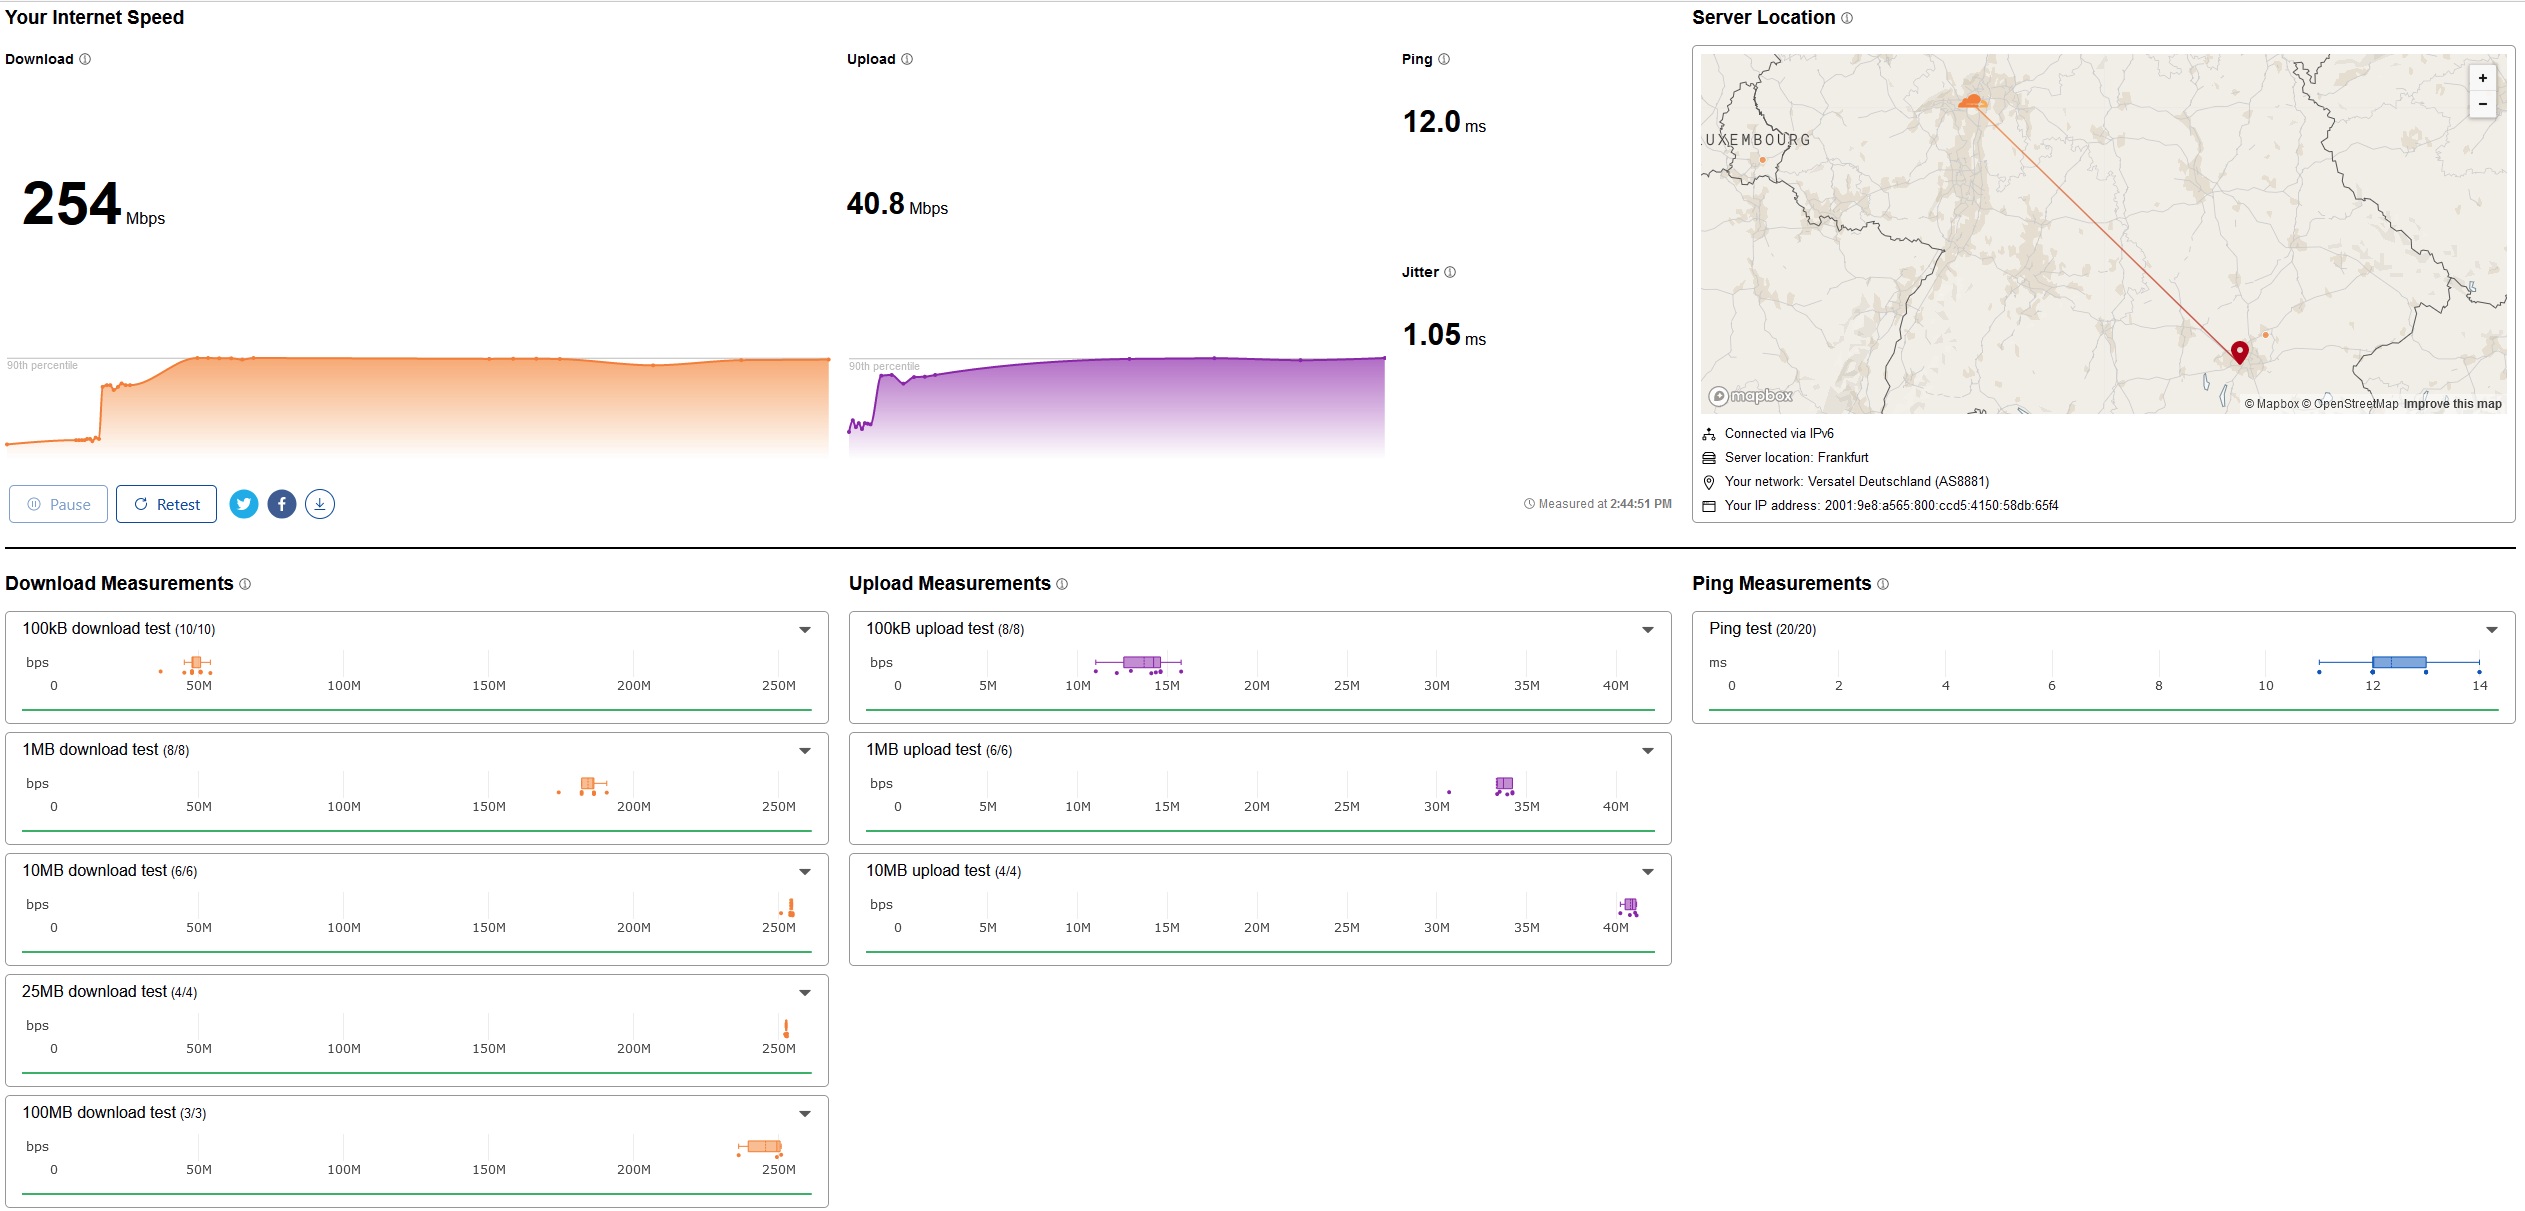Expand the 100kB download test panel
Image resolution: width=2525 pixels, height=1211 pixels.
point(805,630)
